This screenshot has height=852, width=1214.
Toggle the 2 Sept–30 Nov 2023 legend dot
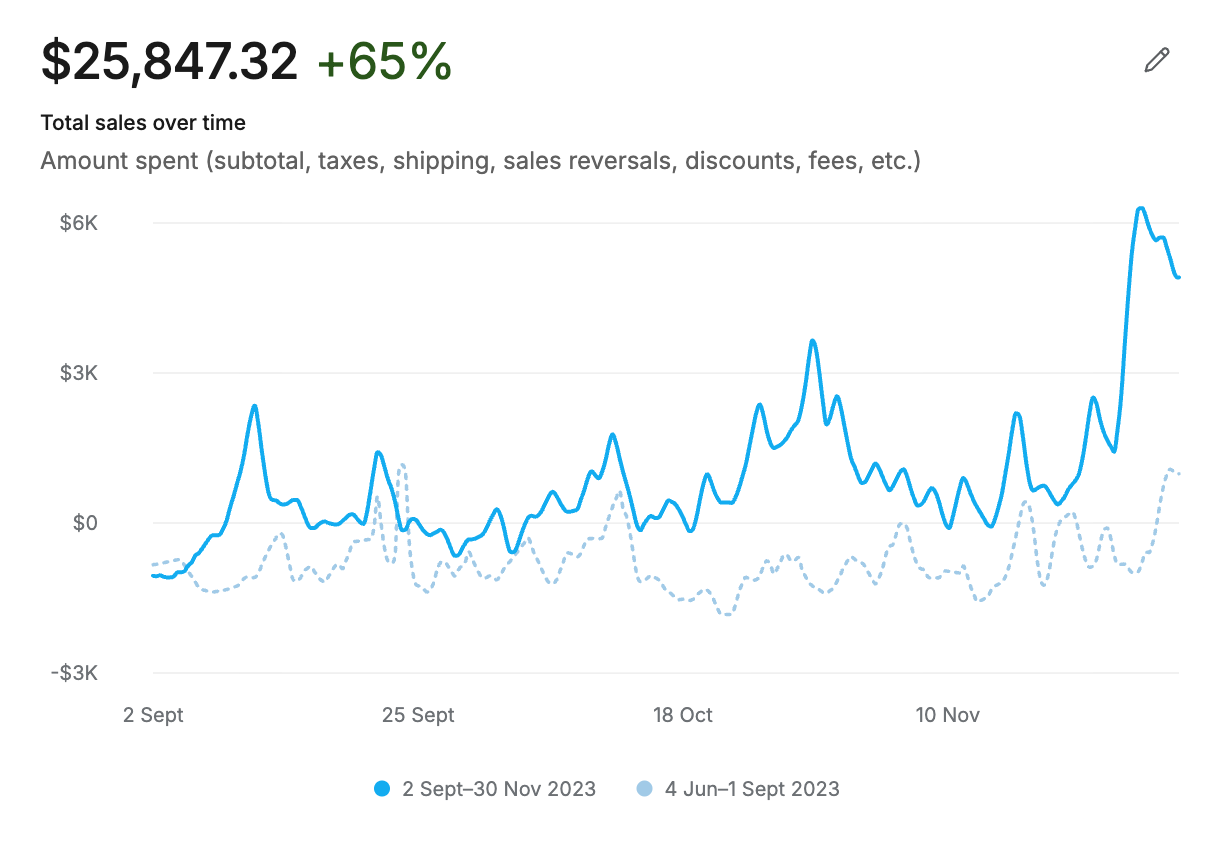click(x=382, y=789)
